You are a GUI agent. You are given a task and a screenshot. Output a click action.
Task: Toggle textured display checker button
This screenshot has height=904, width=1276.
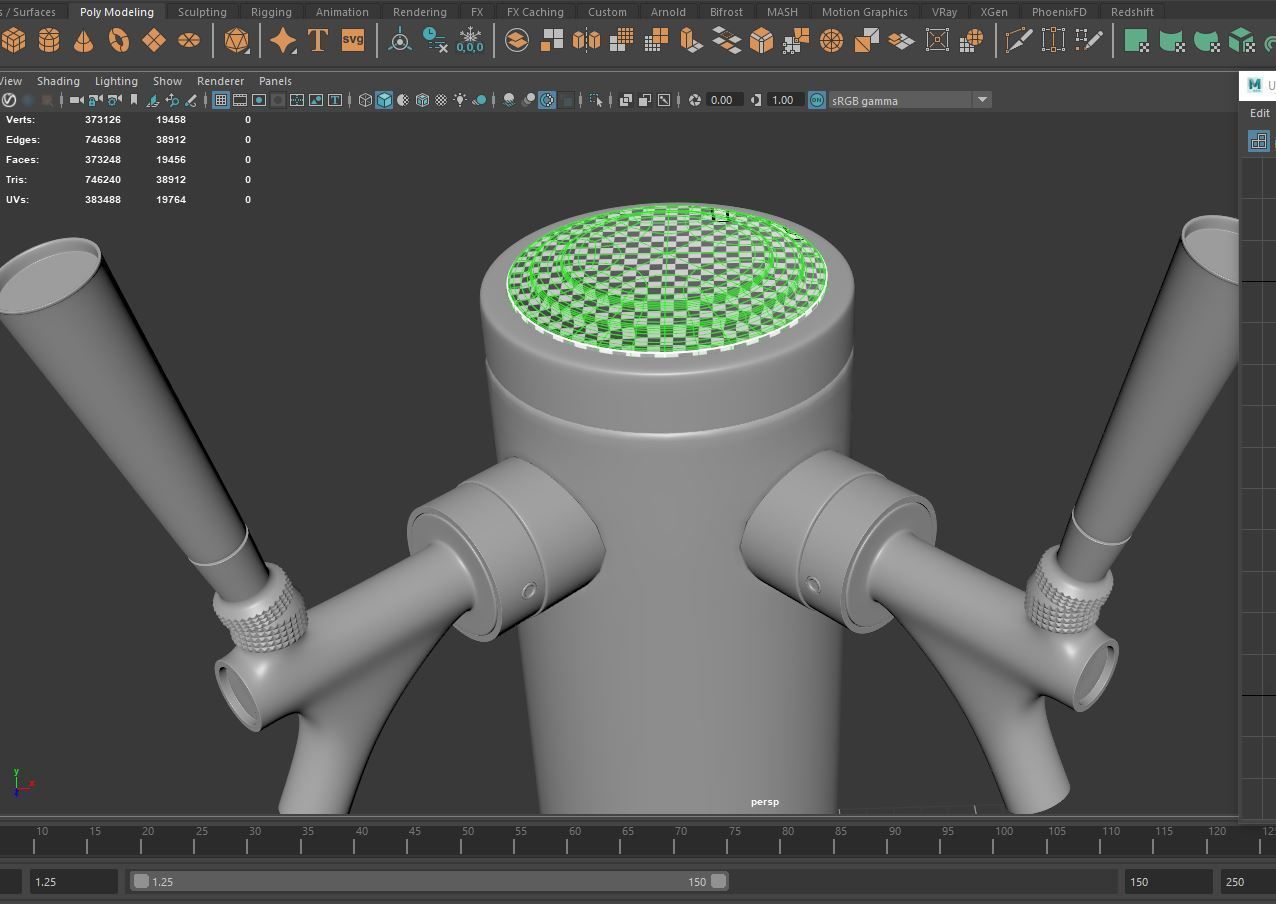coord(441,100)
